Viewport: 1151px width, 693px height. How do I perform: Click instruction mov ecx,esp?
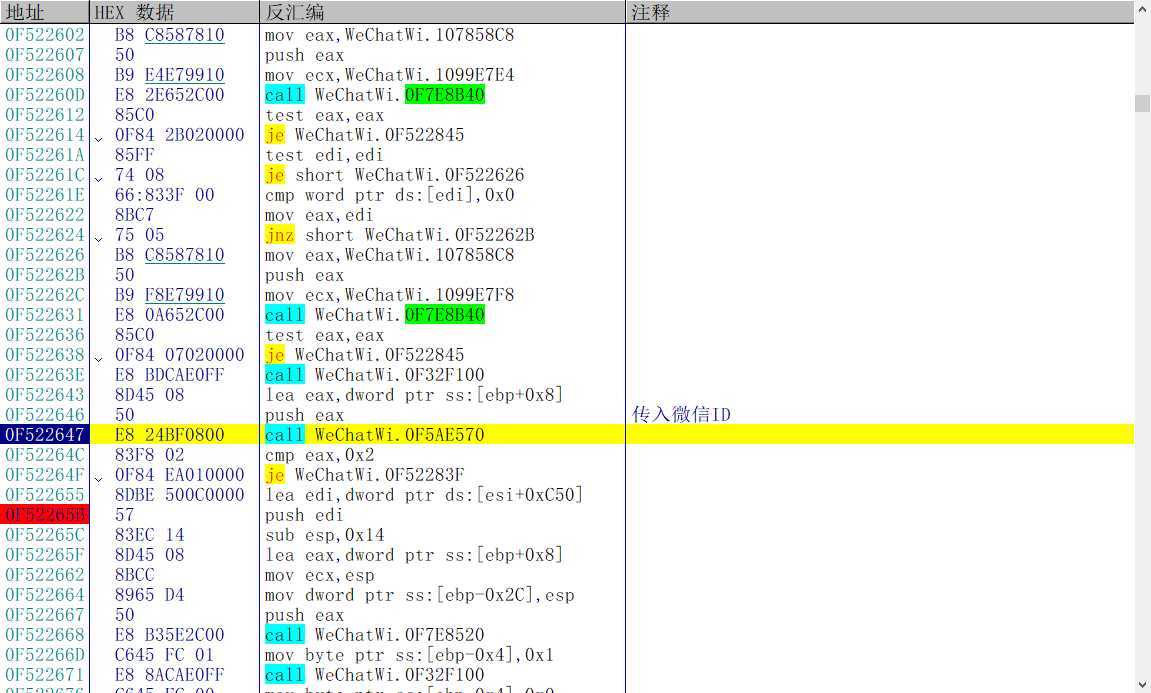click(319, 575)
